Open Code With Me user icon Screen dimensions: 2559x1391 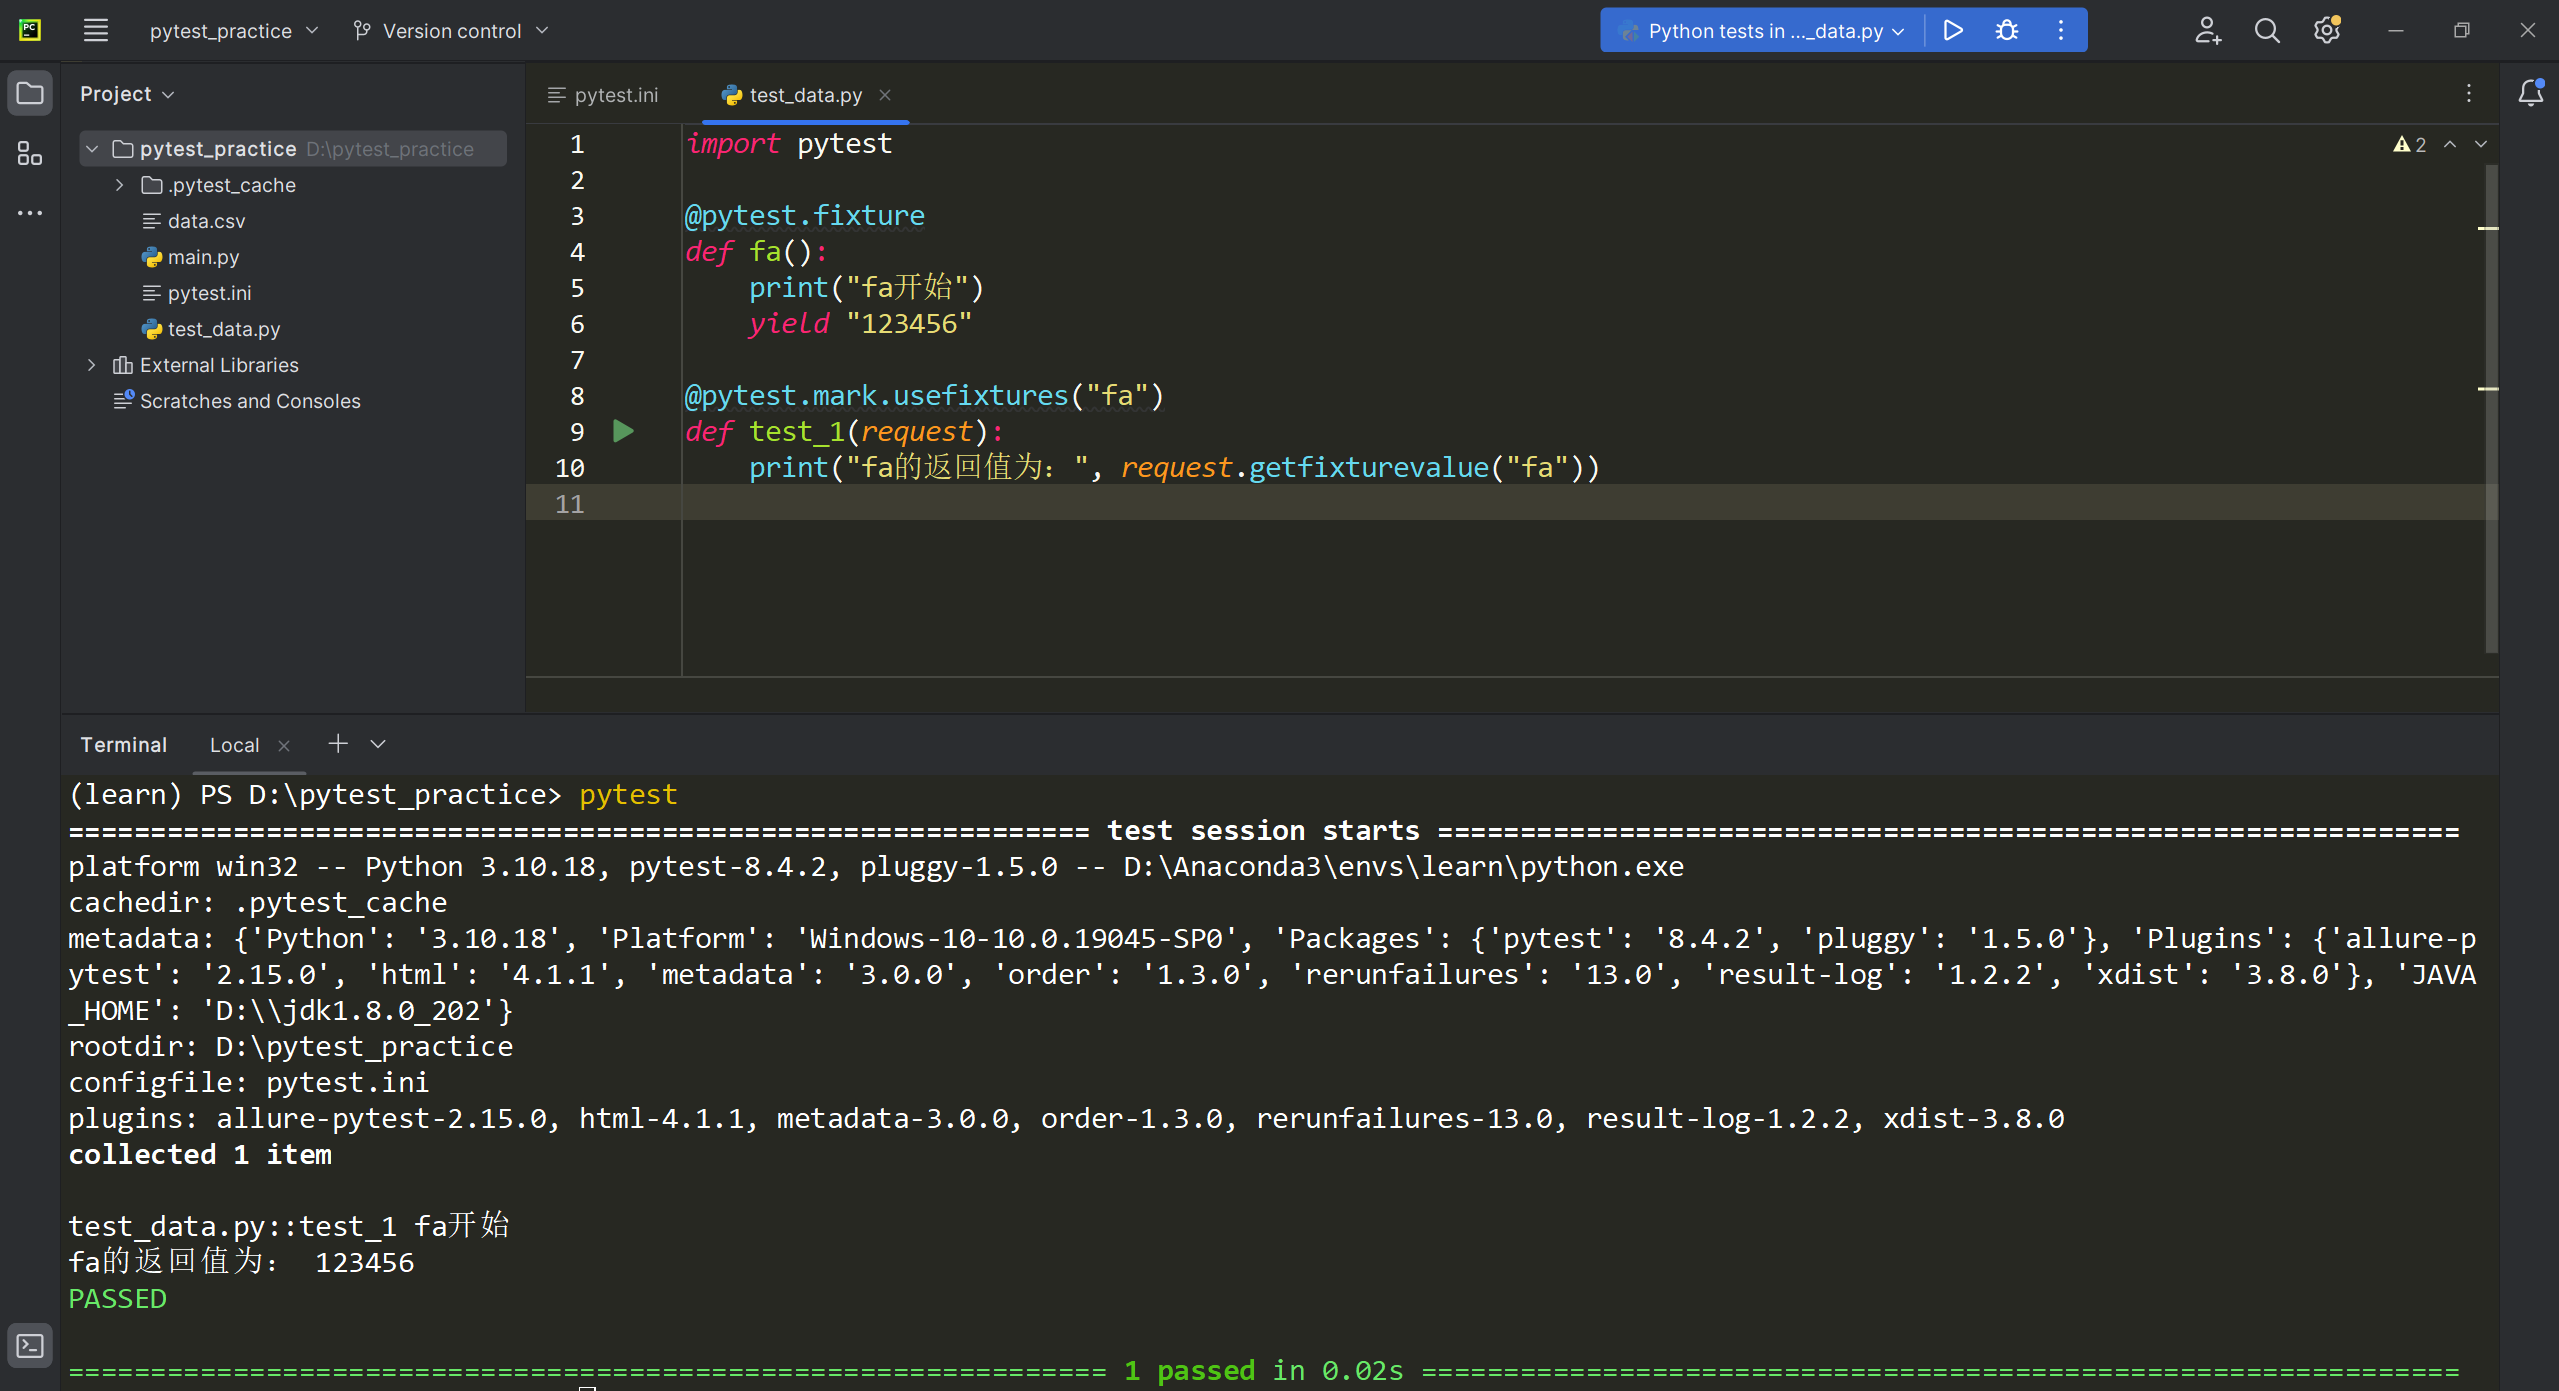click(2207, 31)
